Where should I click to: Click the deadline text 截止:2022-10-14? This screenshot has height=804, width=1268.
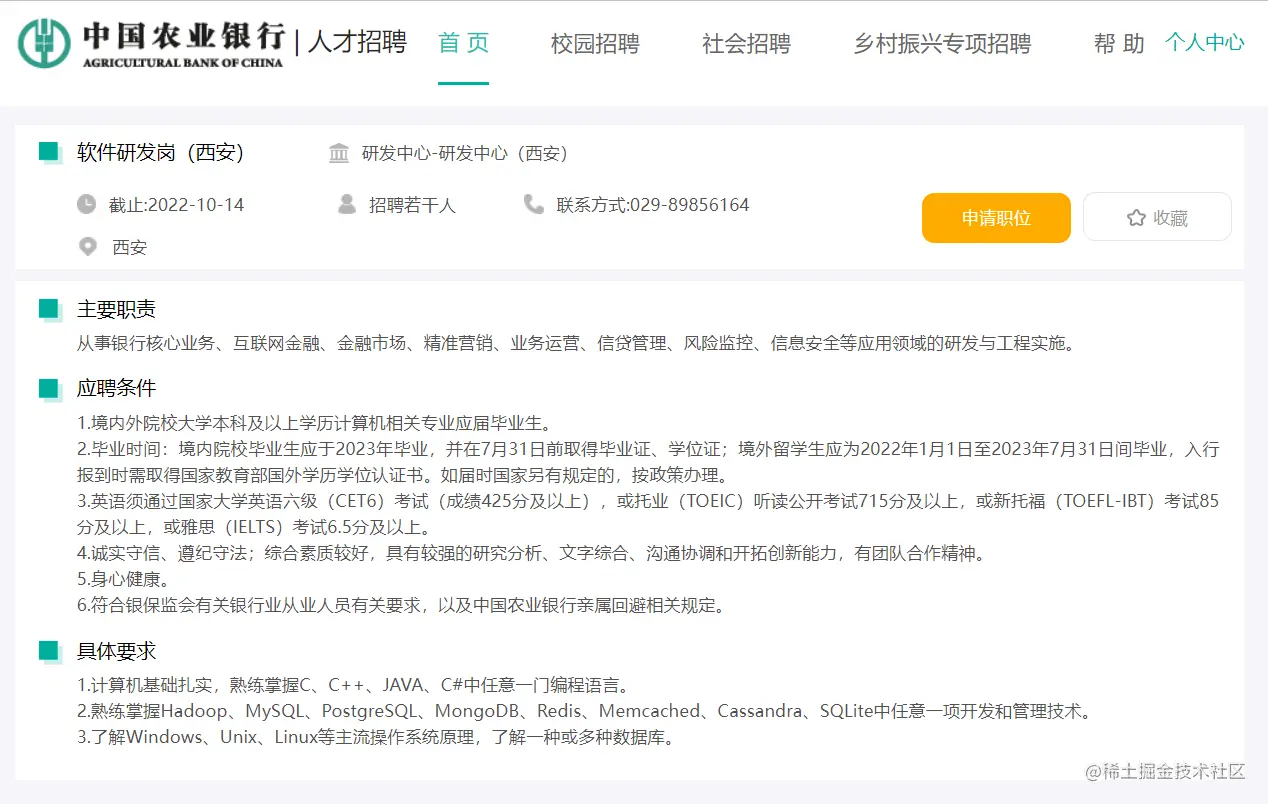click(176, 205)
